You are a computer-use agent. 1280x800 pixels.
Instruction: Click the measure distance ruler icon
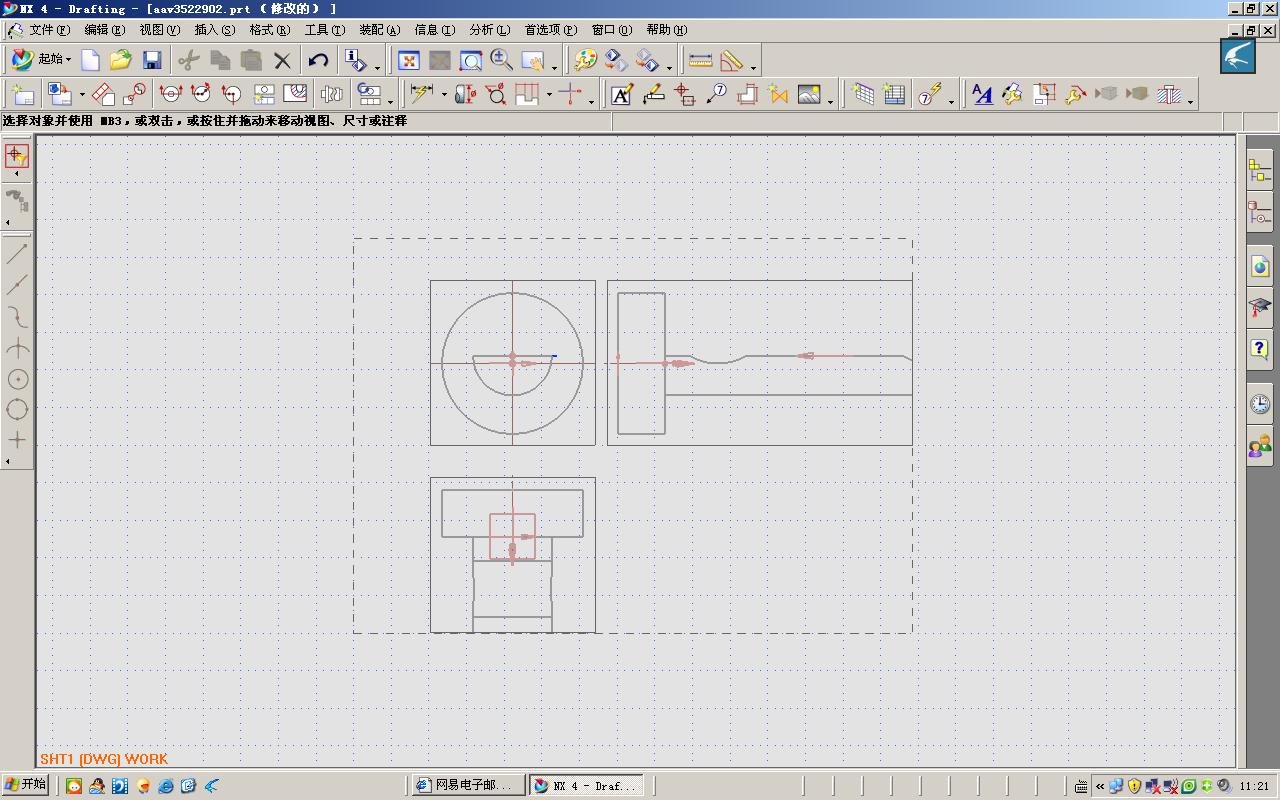[x=701, y=61]
